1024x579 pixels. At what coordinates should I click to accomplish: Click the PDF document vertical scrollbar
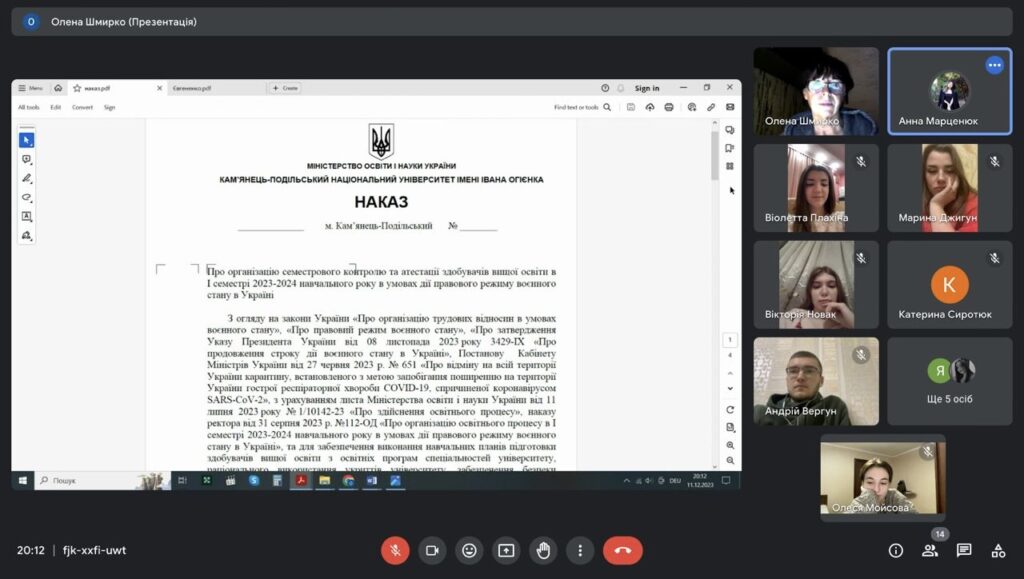point(714,160)
